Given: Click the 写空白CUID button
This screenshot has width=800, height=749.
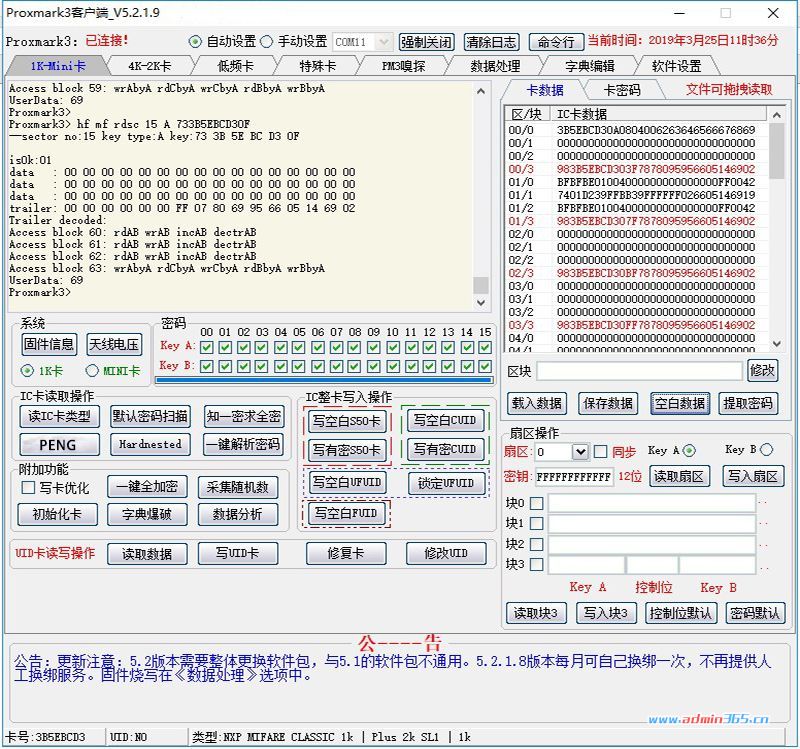Looking at the screenshot, I should tap(445, 420).
